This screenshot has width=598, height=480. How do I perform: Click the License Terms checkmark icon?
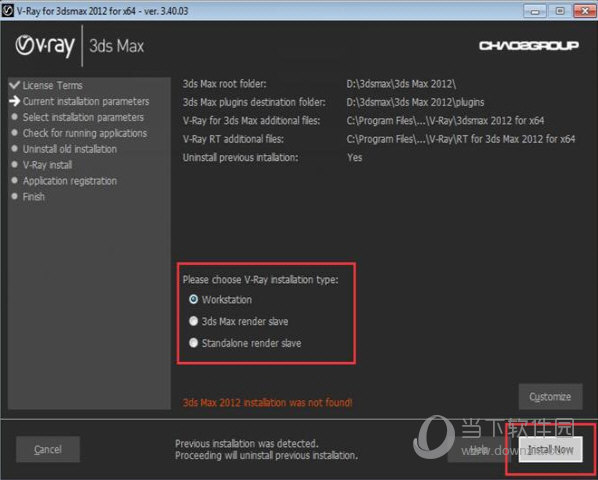(x=14, y=85)
